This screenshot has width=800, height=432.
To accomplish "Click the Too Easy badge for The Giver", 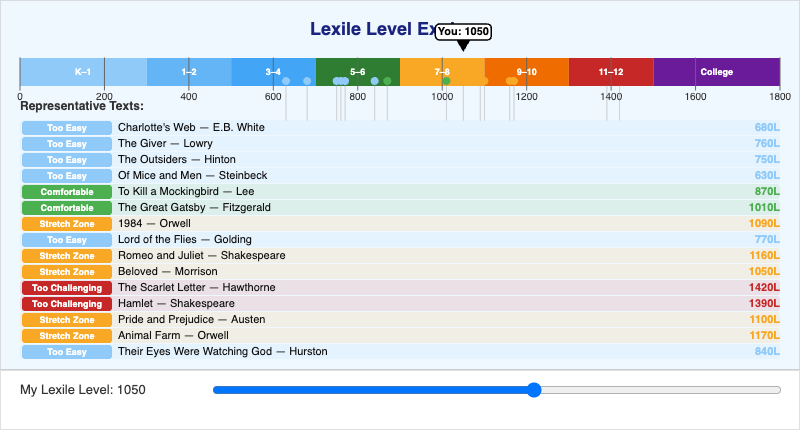I will point(67,144).
